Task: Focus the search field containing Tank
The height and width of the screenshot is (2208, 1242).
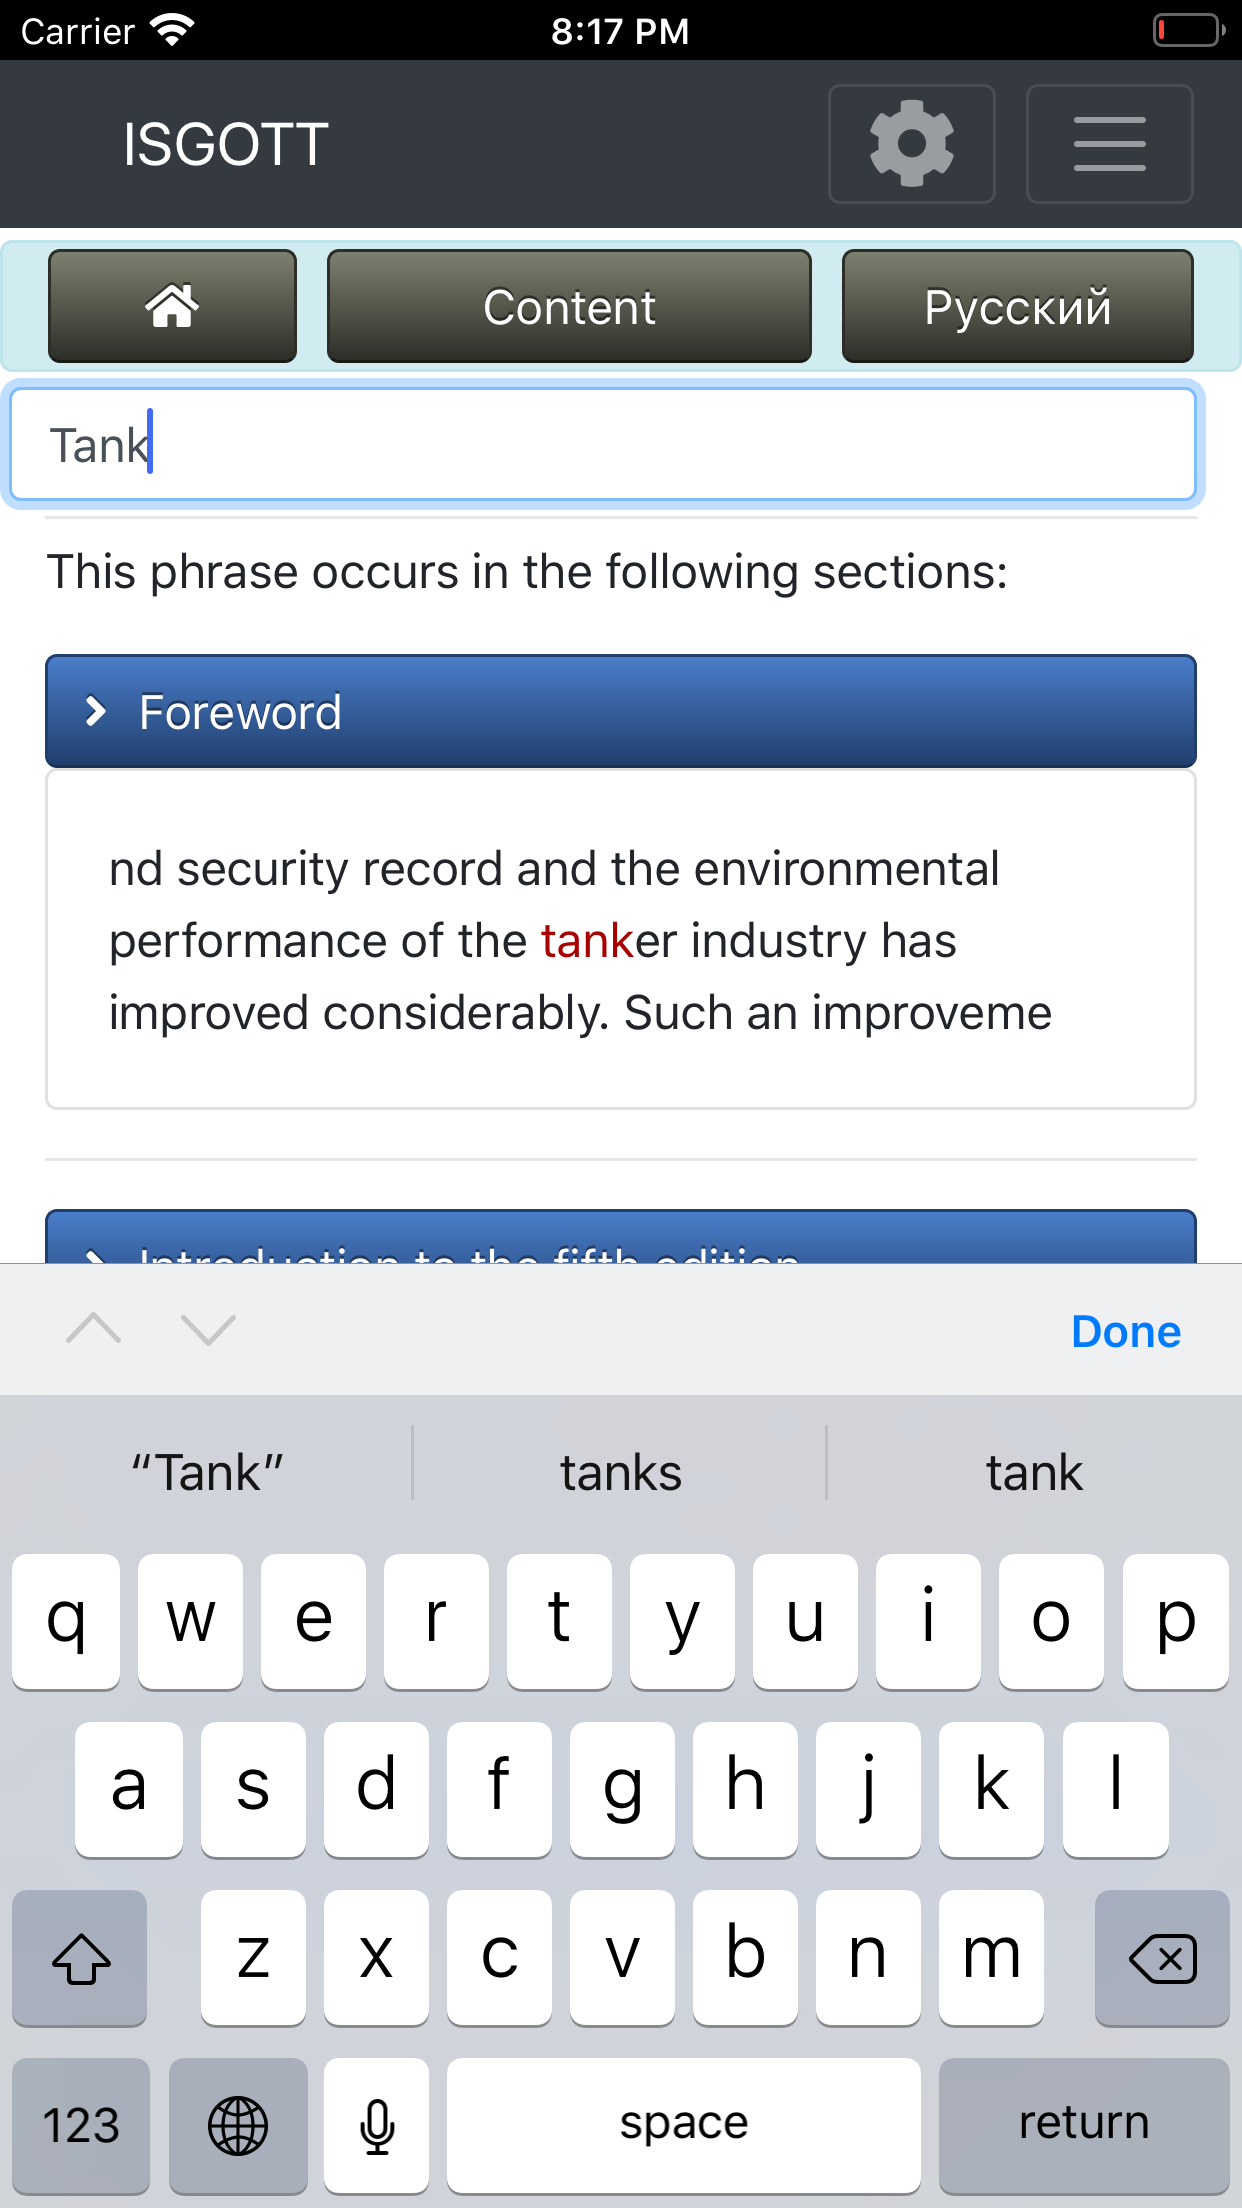Action: [602, 445]
